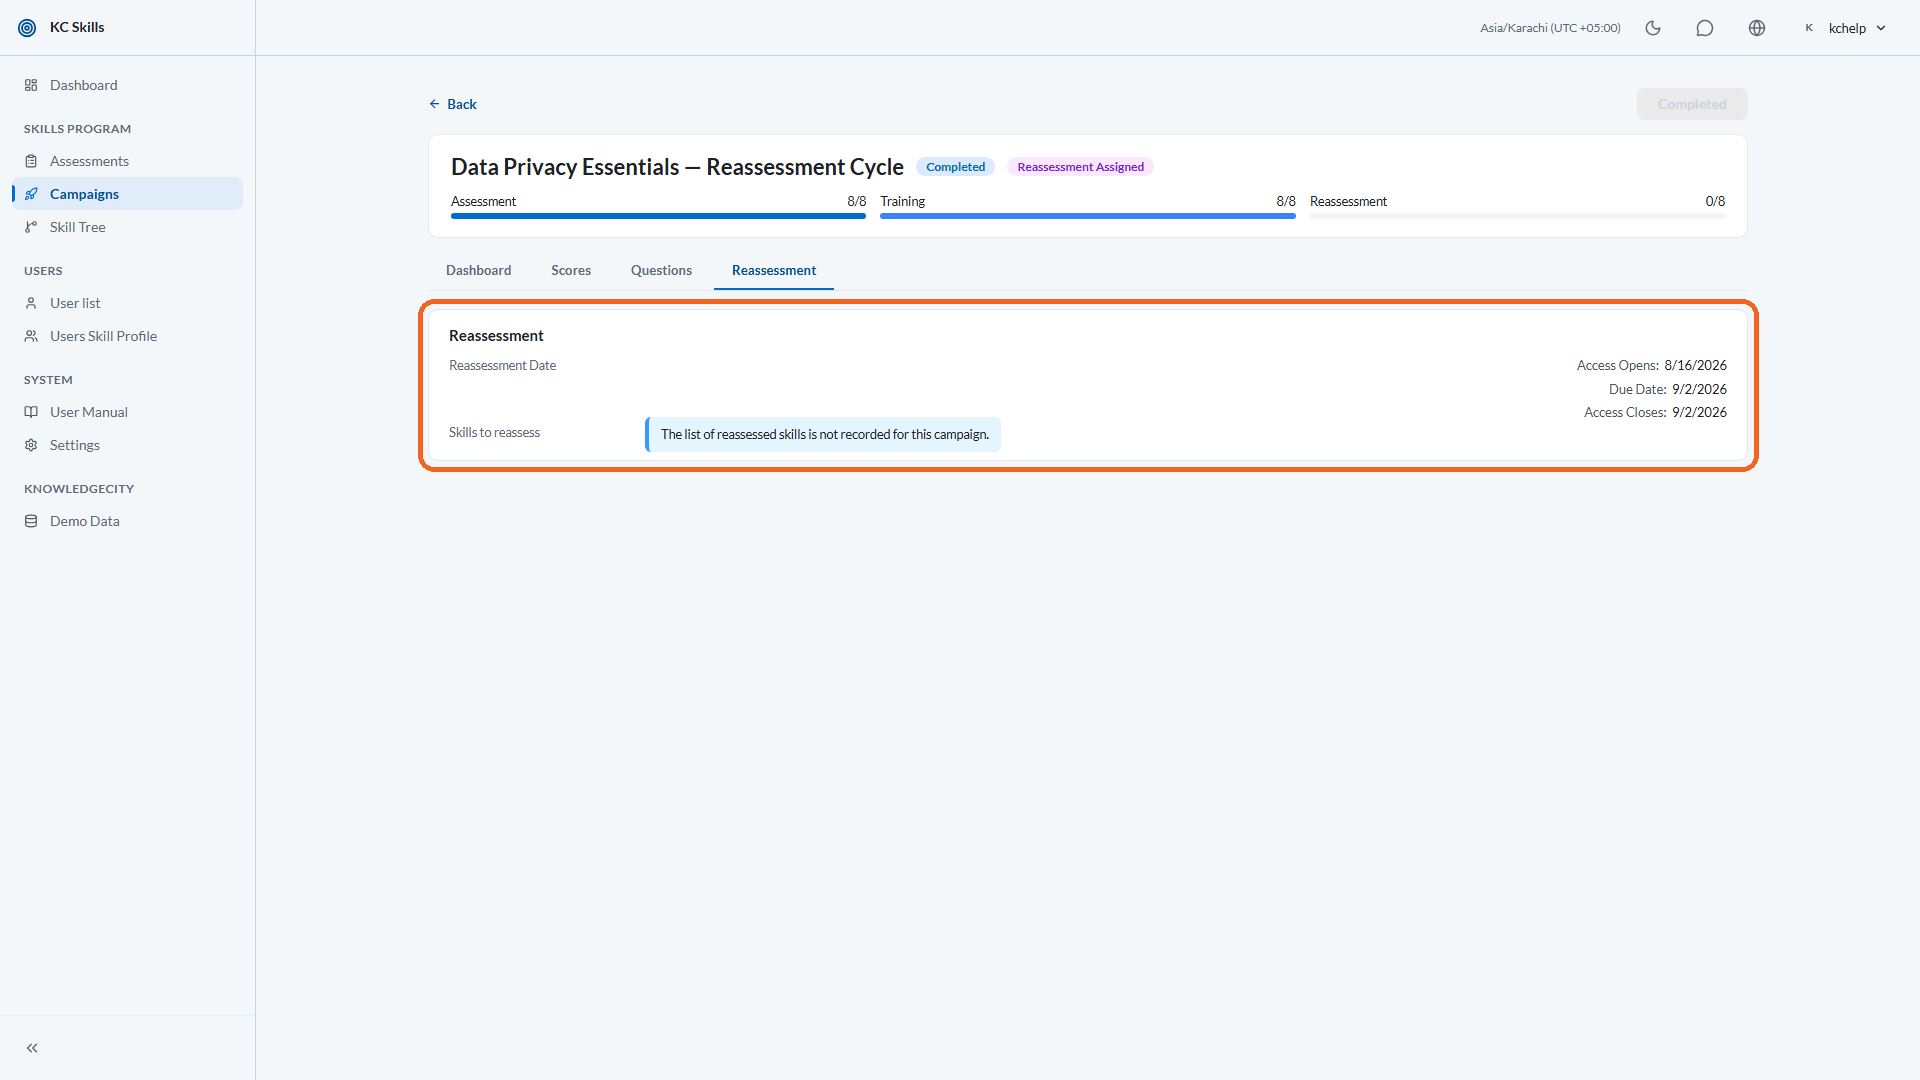Click the Reassessment Date label
Viewport: 1920px width, 1080px height.
coord(502,365)
